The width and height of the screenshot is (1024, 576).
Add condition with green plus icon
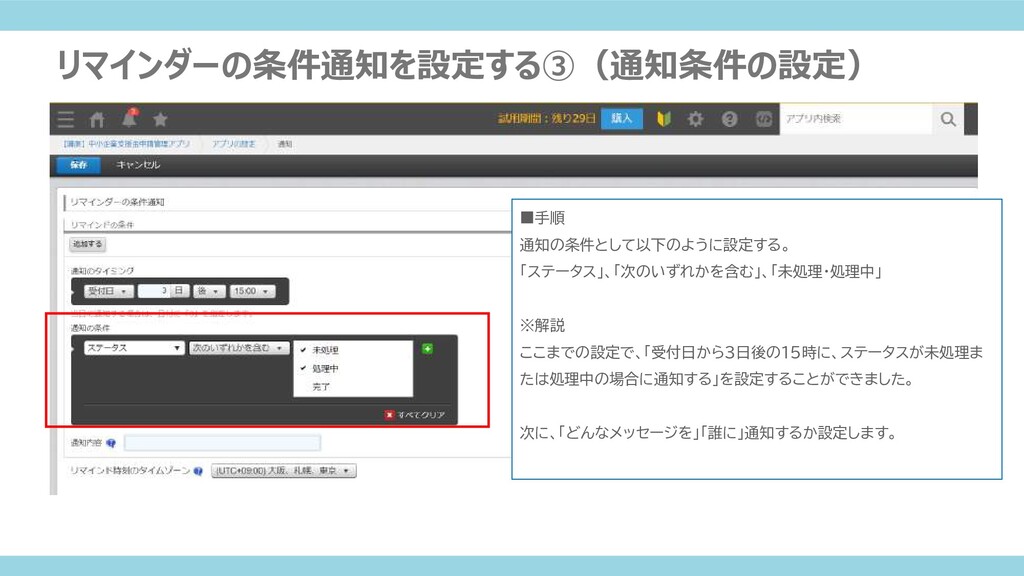coord(428,349)
